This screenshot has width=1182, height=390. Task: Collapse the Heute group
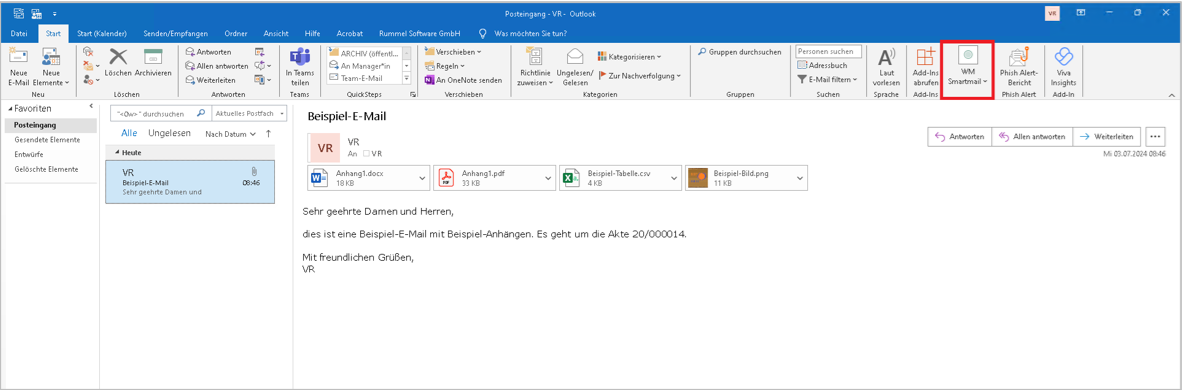point(117,152)
